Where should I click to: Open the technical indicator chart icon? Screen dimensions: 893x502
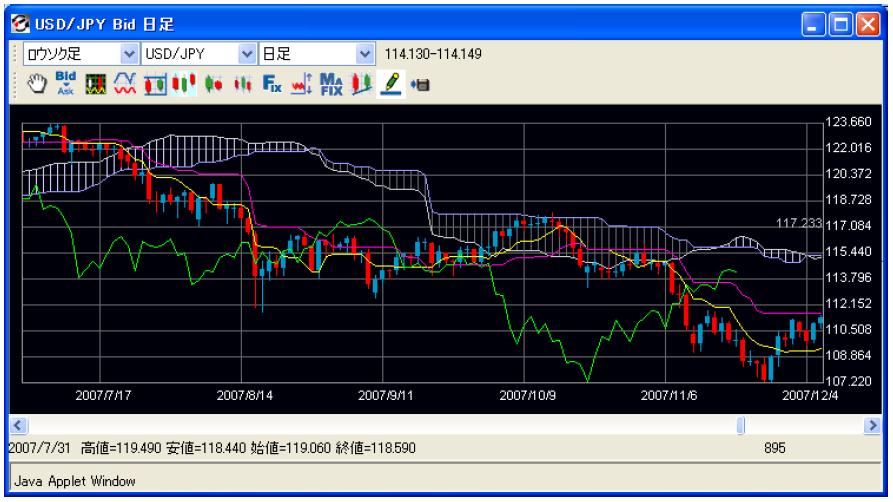(96, 84)
